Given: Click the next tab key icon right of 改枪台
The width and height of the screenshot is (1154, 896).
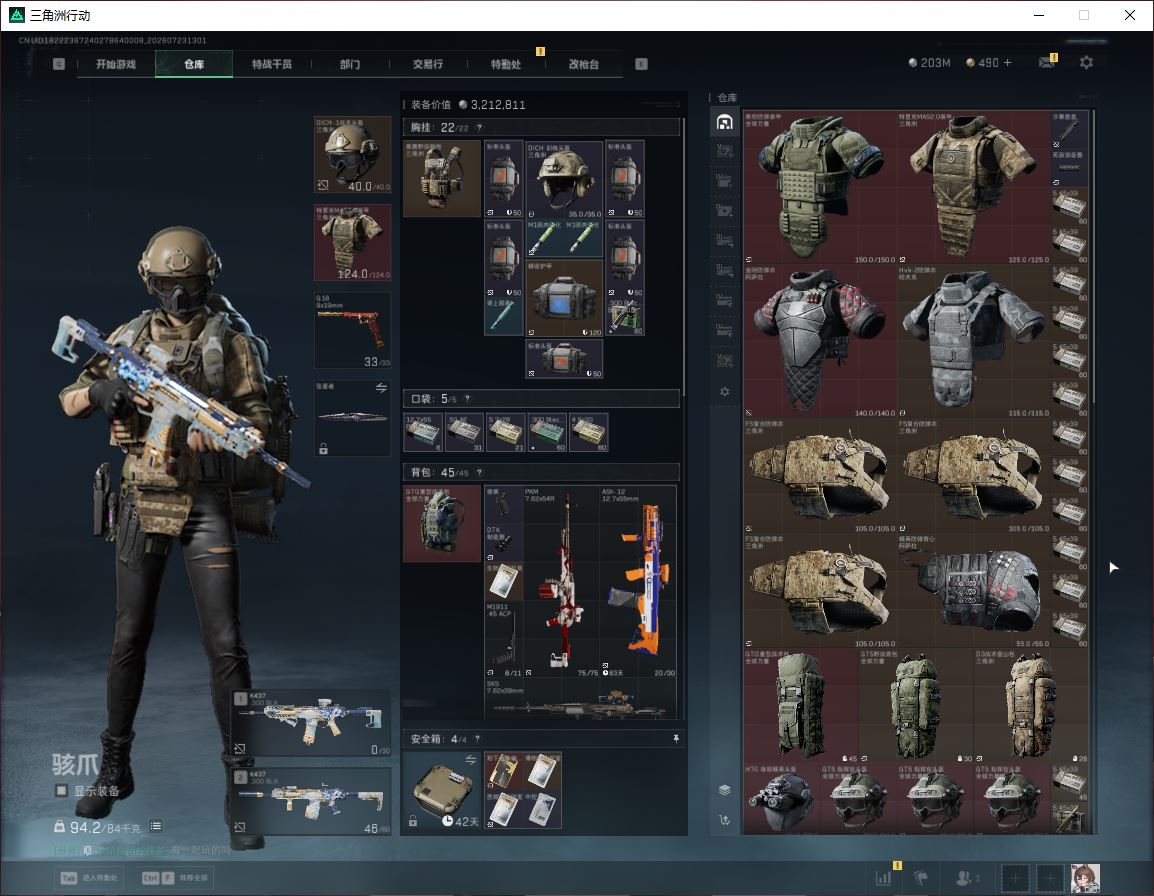Looking at the screenshot, I should (x=641, y=64).
